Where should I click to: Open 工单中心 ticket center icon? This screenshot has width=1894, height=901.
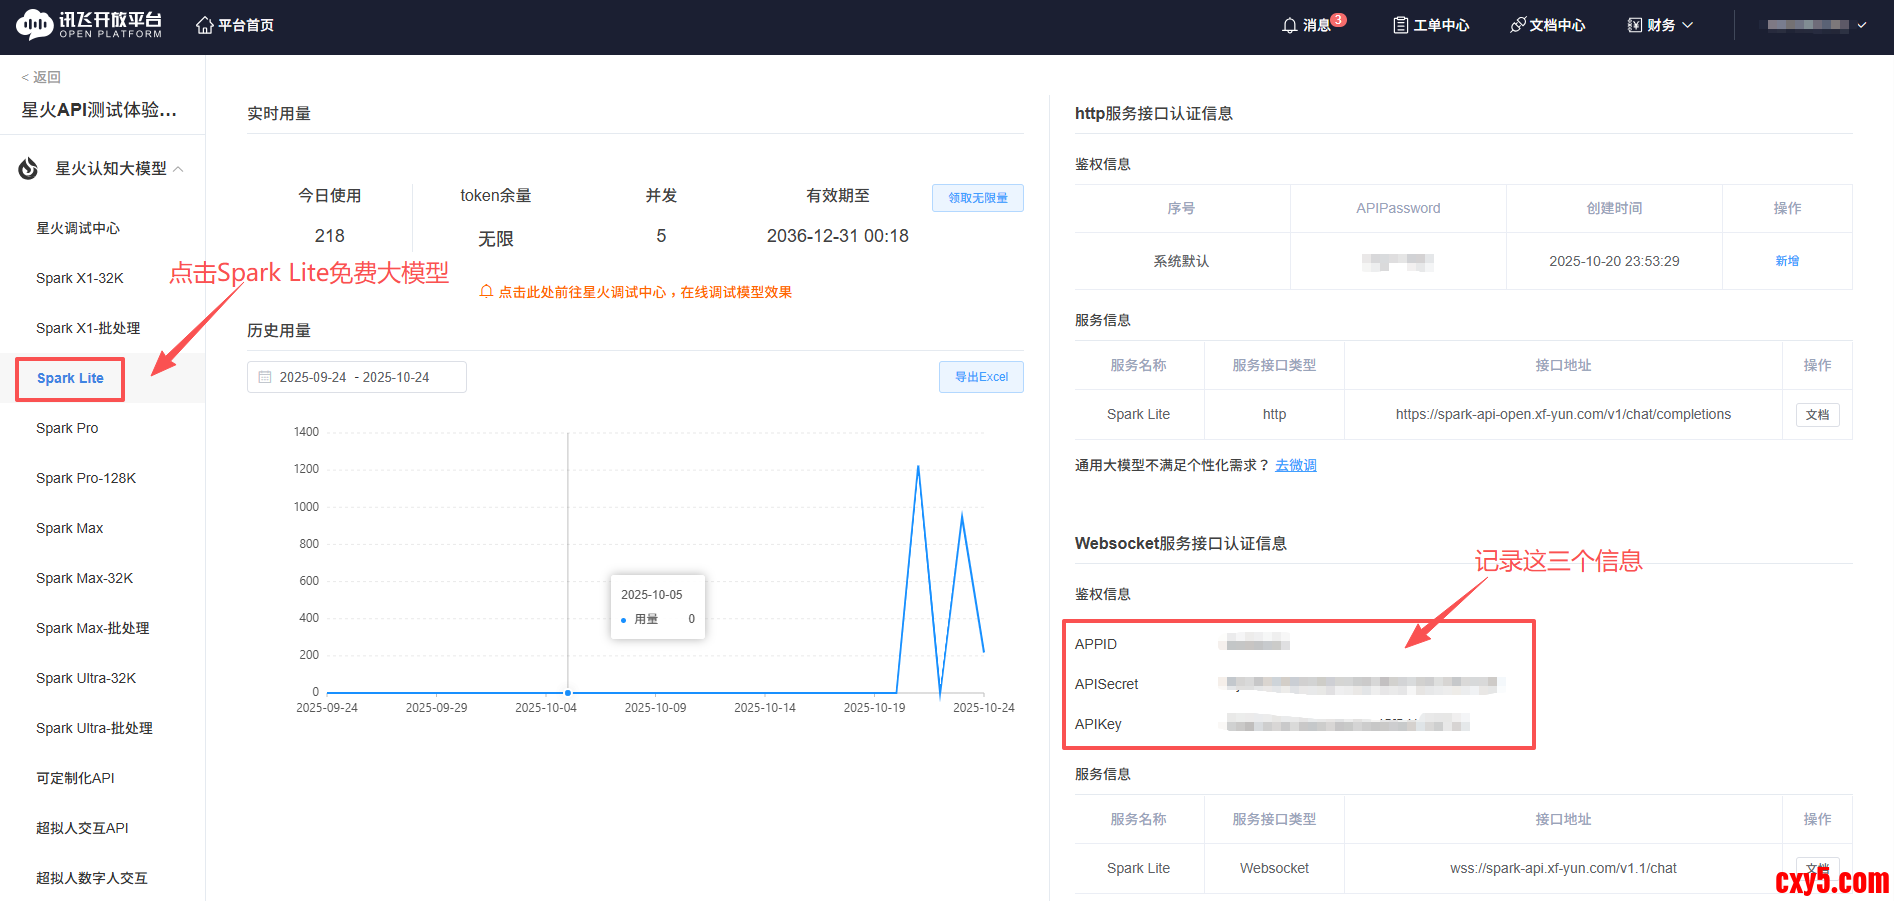click(1400, 25)
